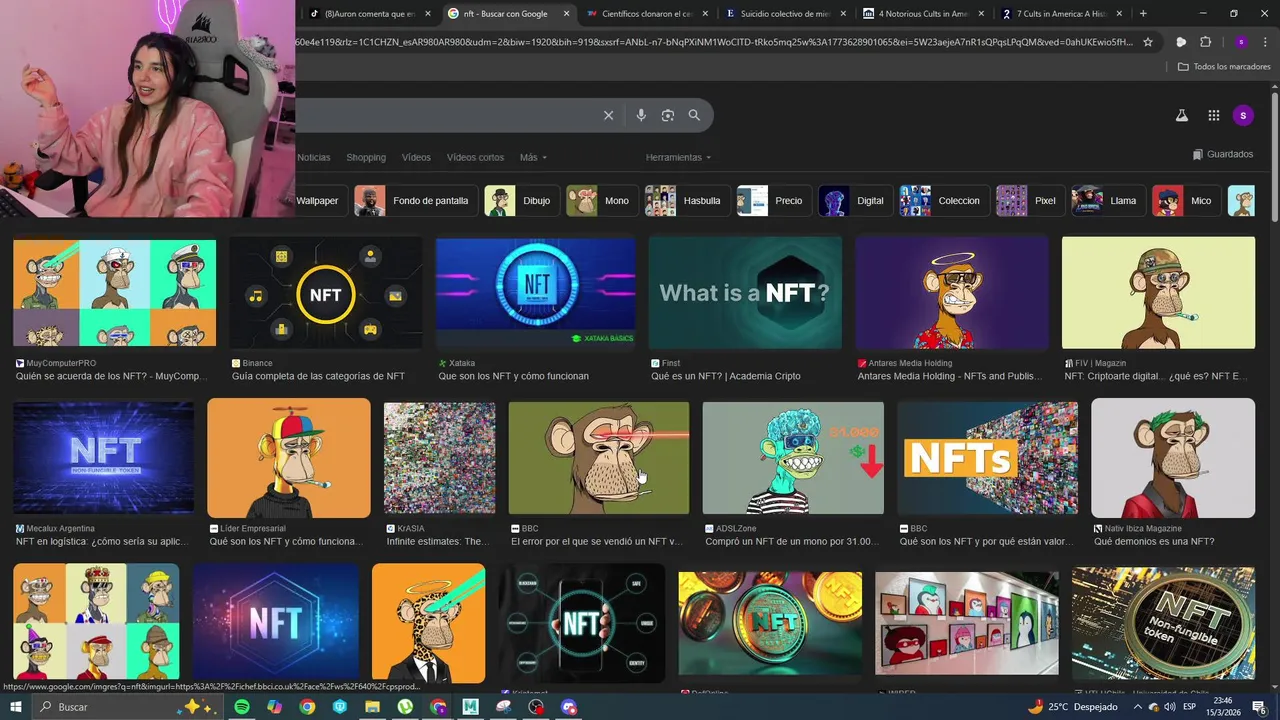Image resolution: width=1280 pixels, height=720 pixels.
Task: Open 'Compró un NFT de un mono' link
Action: tap(791, 541)
